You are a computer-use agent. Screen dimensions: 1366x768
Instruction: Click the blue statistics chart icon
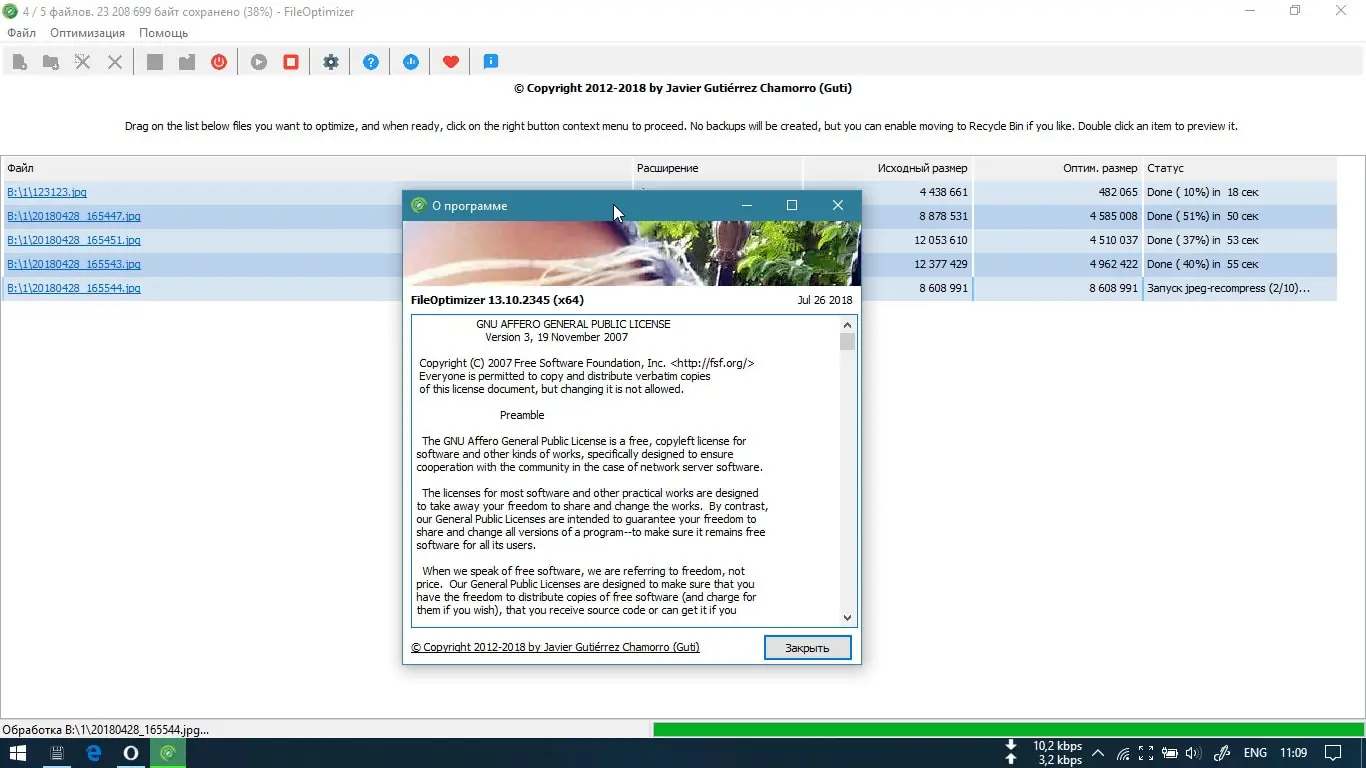coord(411,62)
